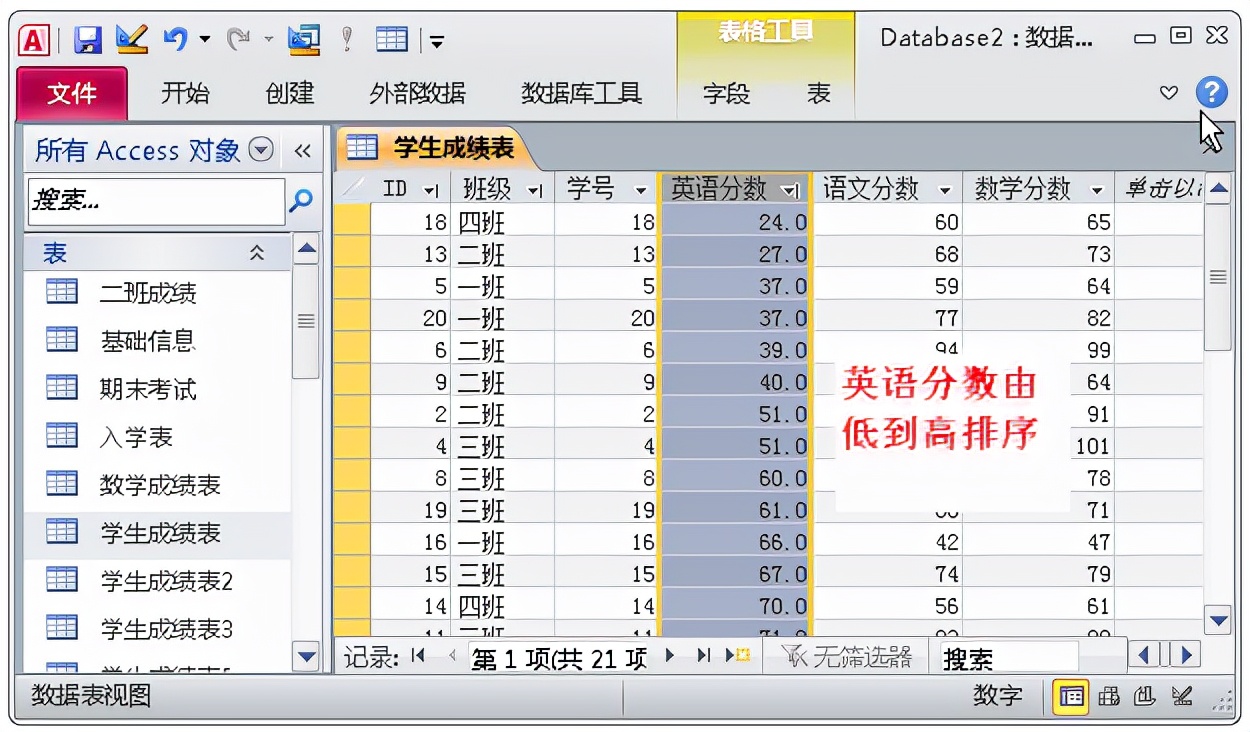
Task: Select the Design View icon in status bar
Action: click(x=1181, y=698)
